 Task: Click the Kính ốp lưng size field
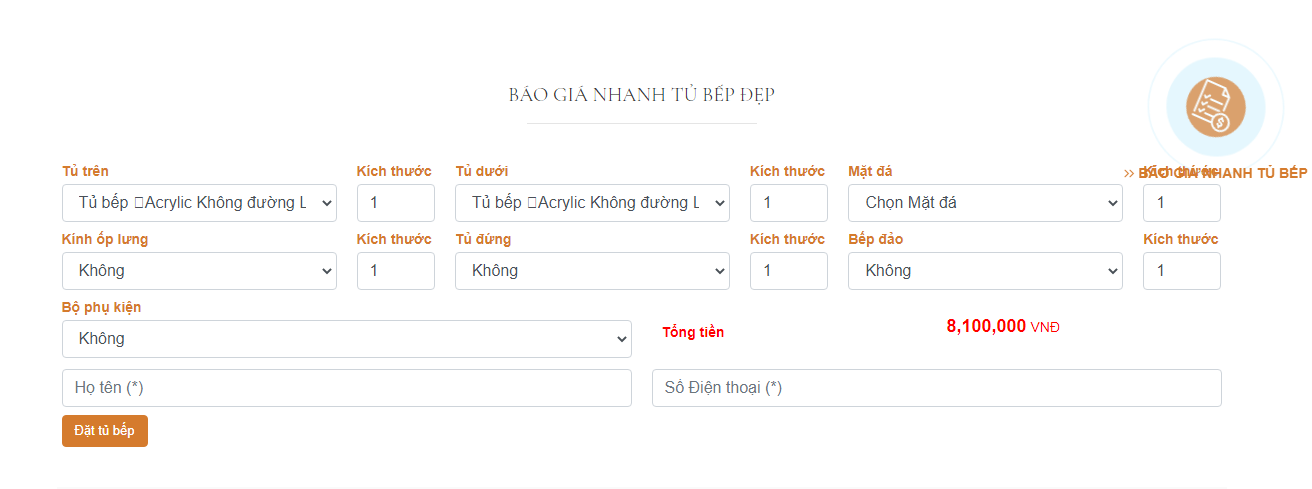pyautogui.click(x=395, y=271)
